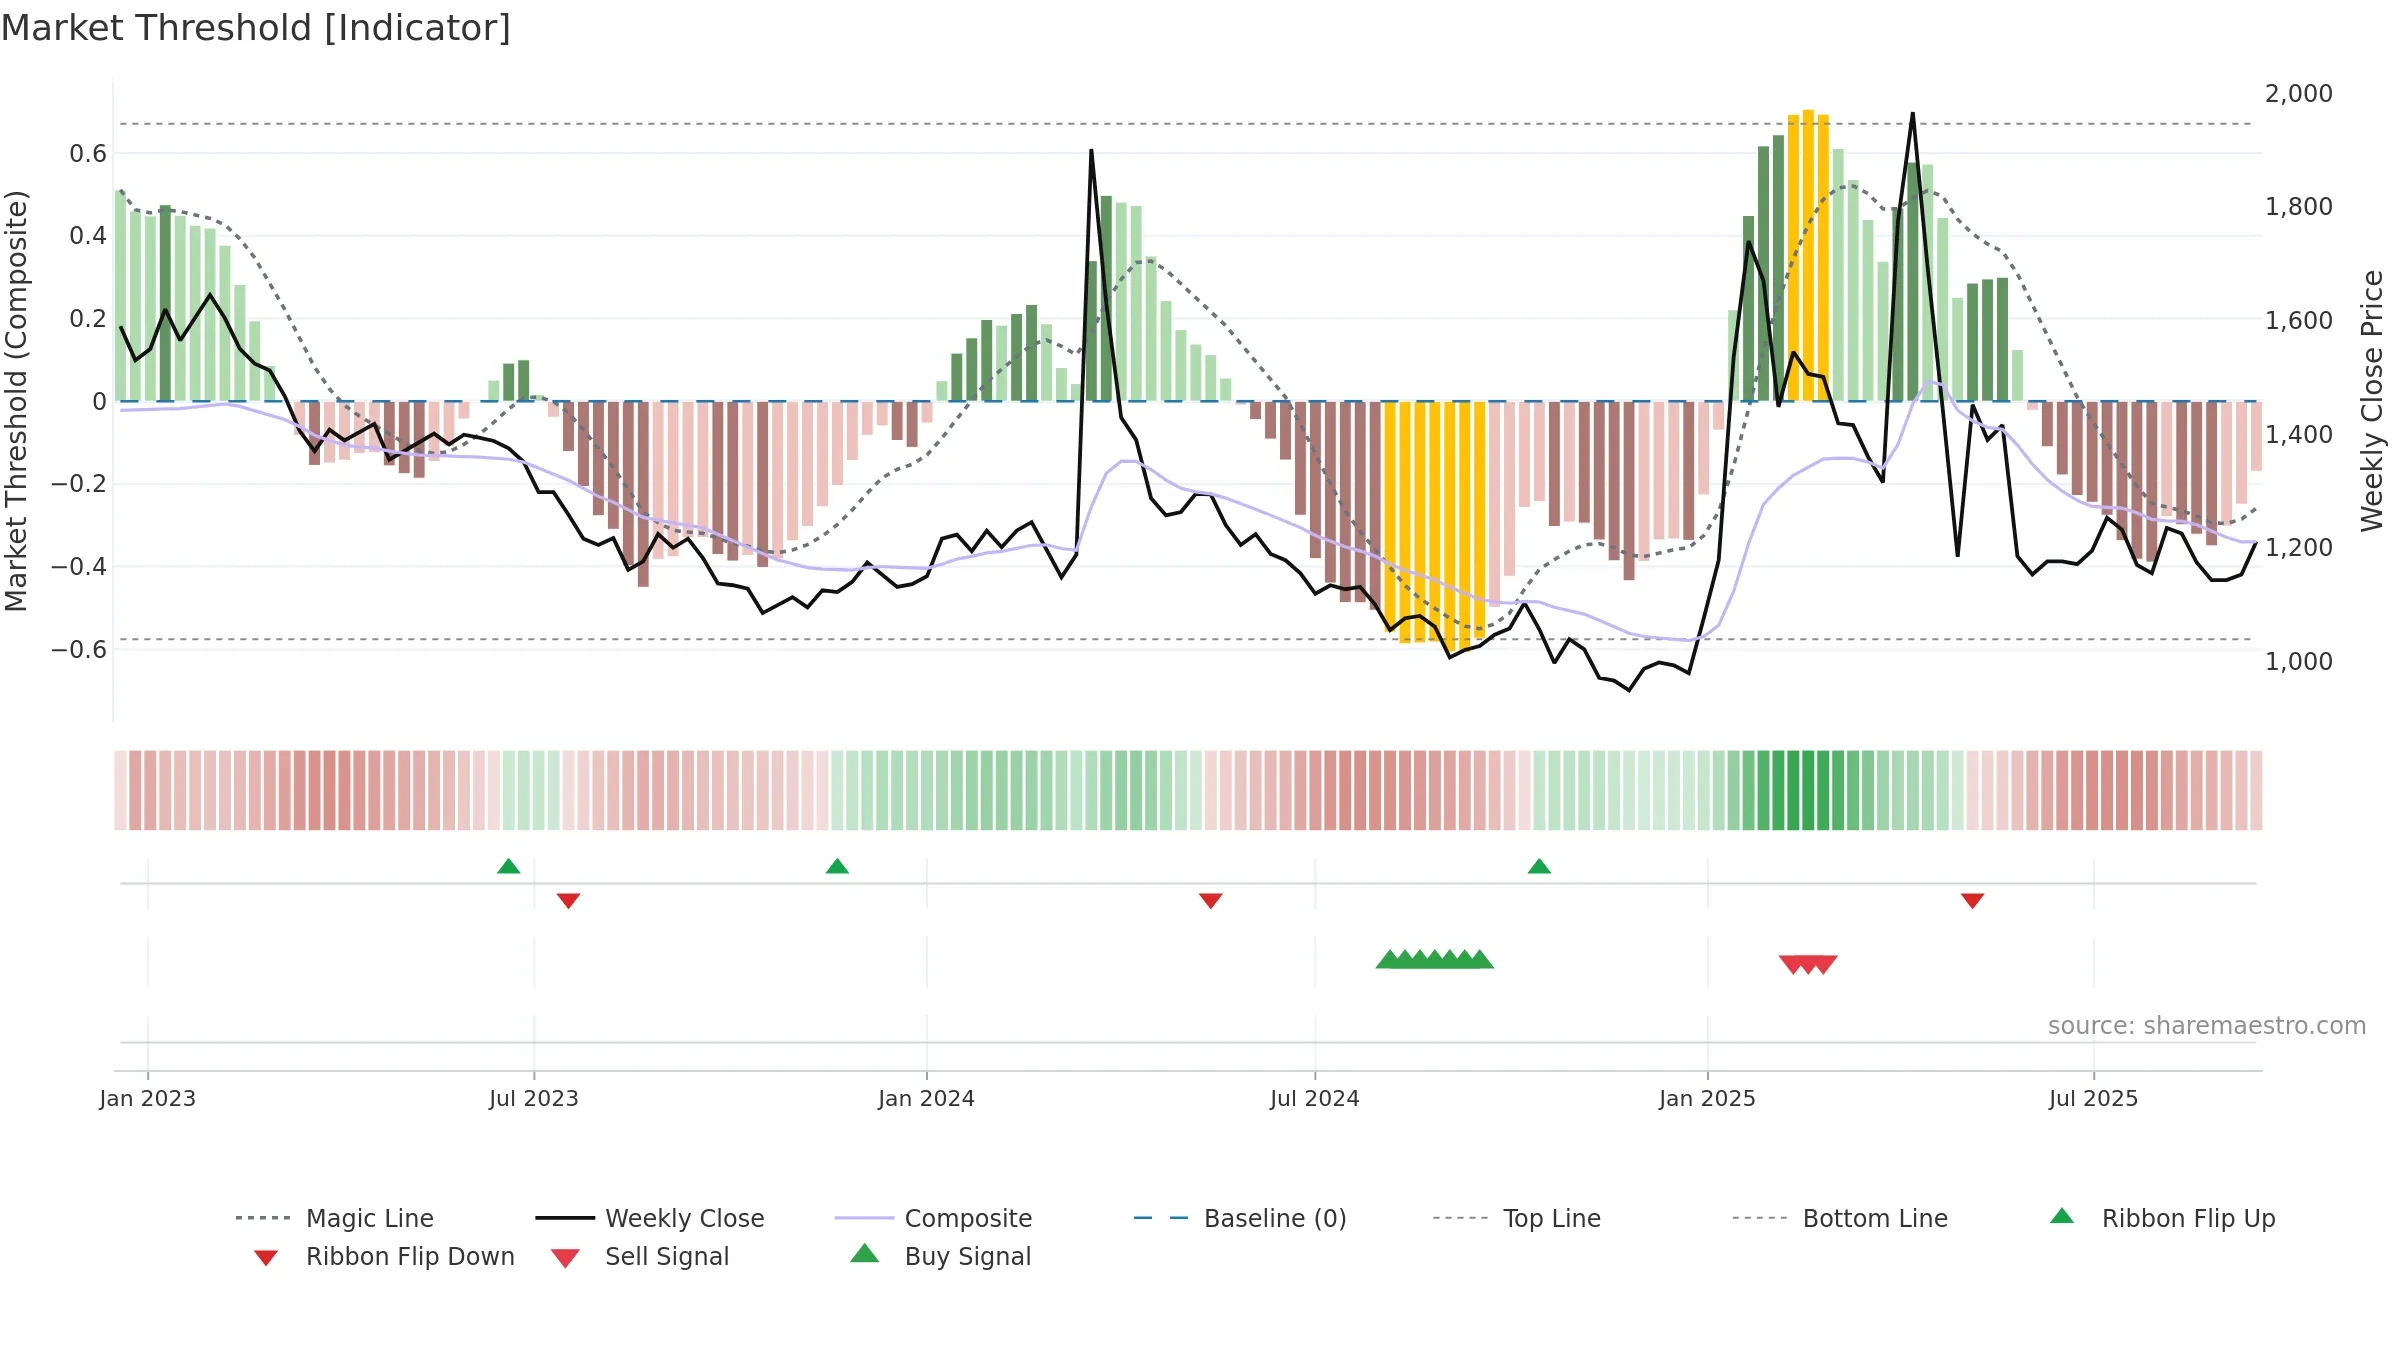This screenshot has width=2400, height=1350.
Task: Click the −0.4 left axis tick
Action: pyautogui.click(x=79, y=567)
